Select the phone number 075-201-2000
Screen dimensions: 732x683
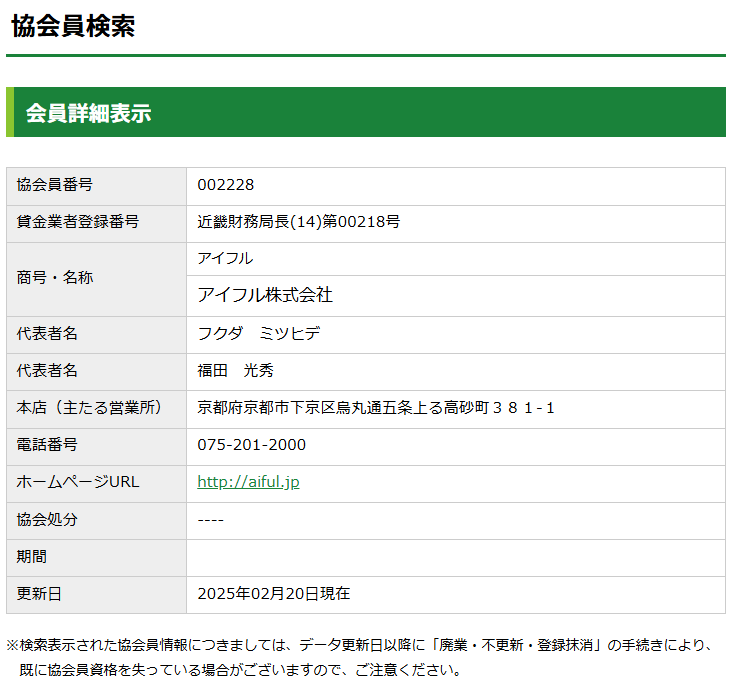(252, 445)
